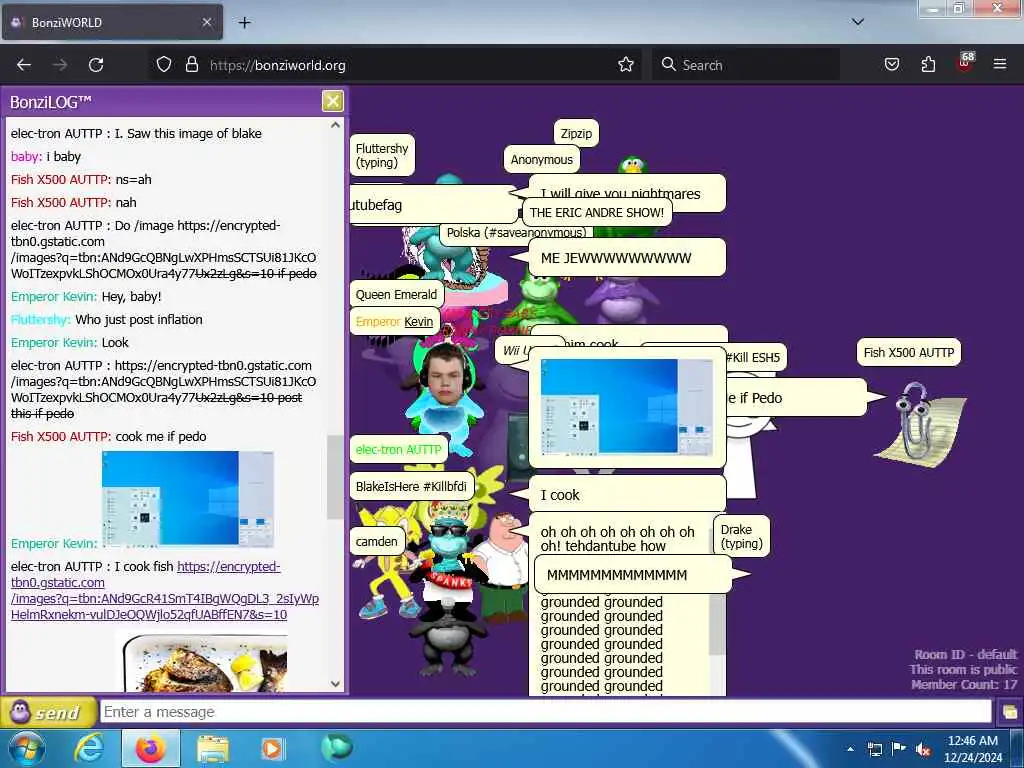Click the BonziLOG scroll down arrow

coord(336,684)
